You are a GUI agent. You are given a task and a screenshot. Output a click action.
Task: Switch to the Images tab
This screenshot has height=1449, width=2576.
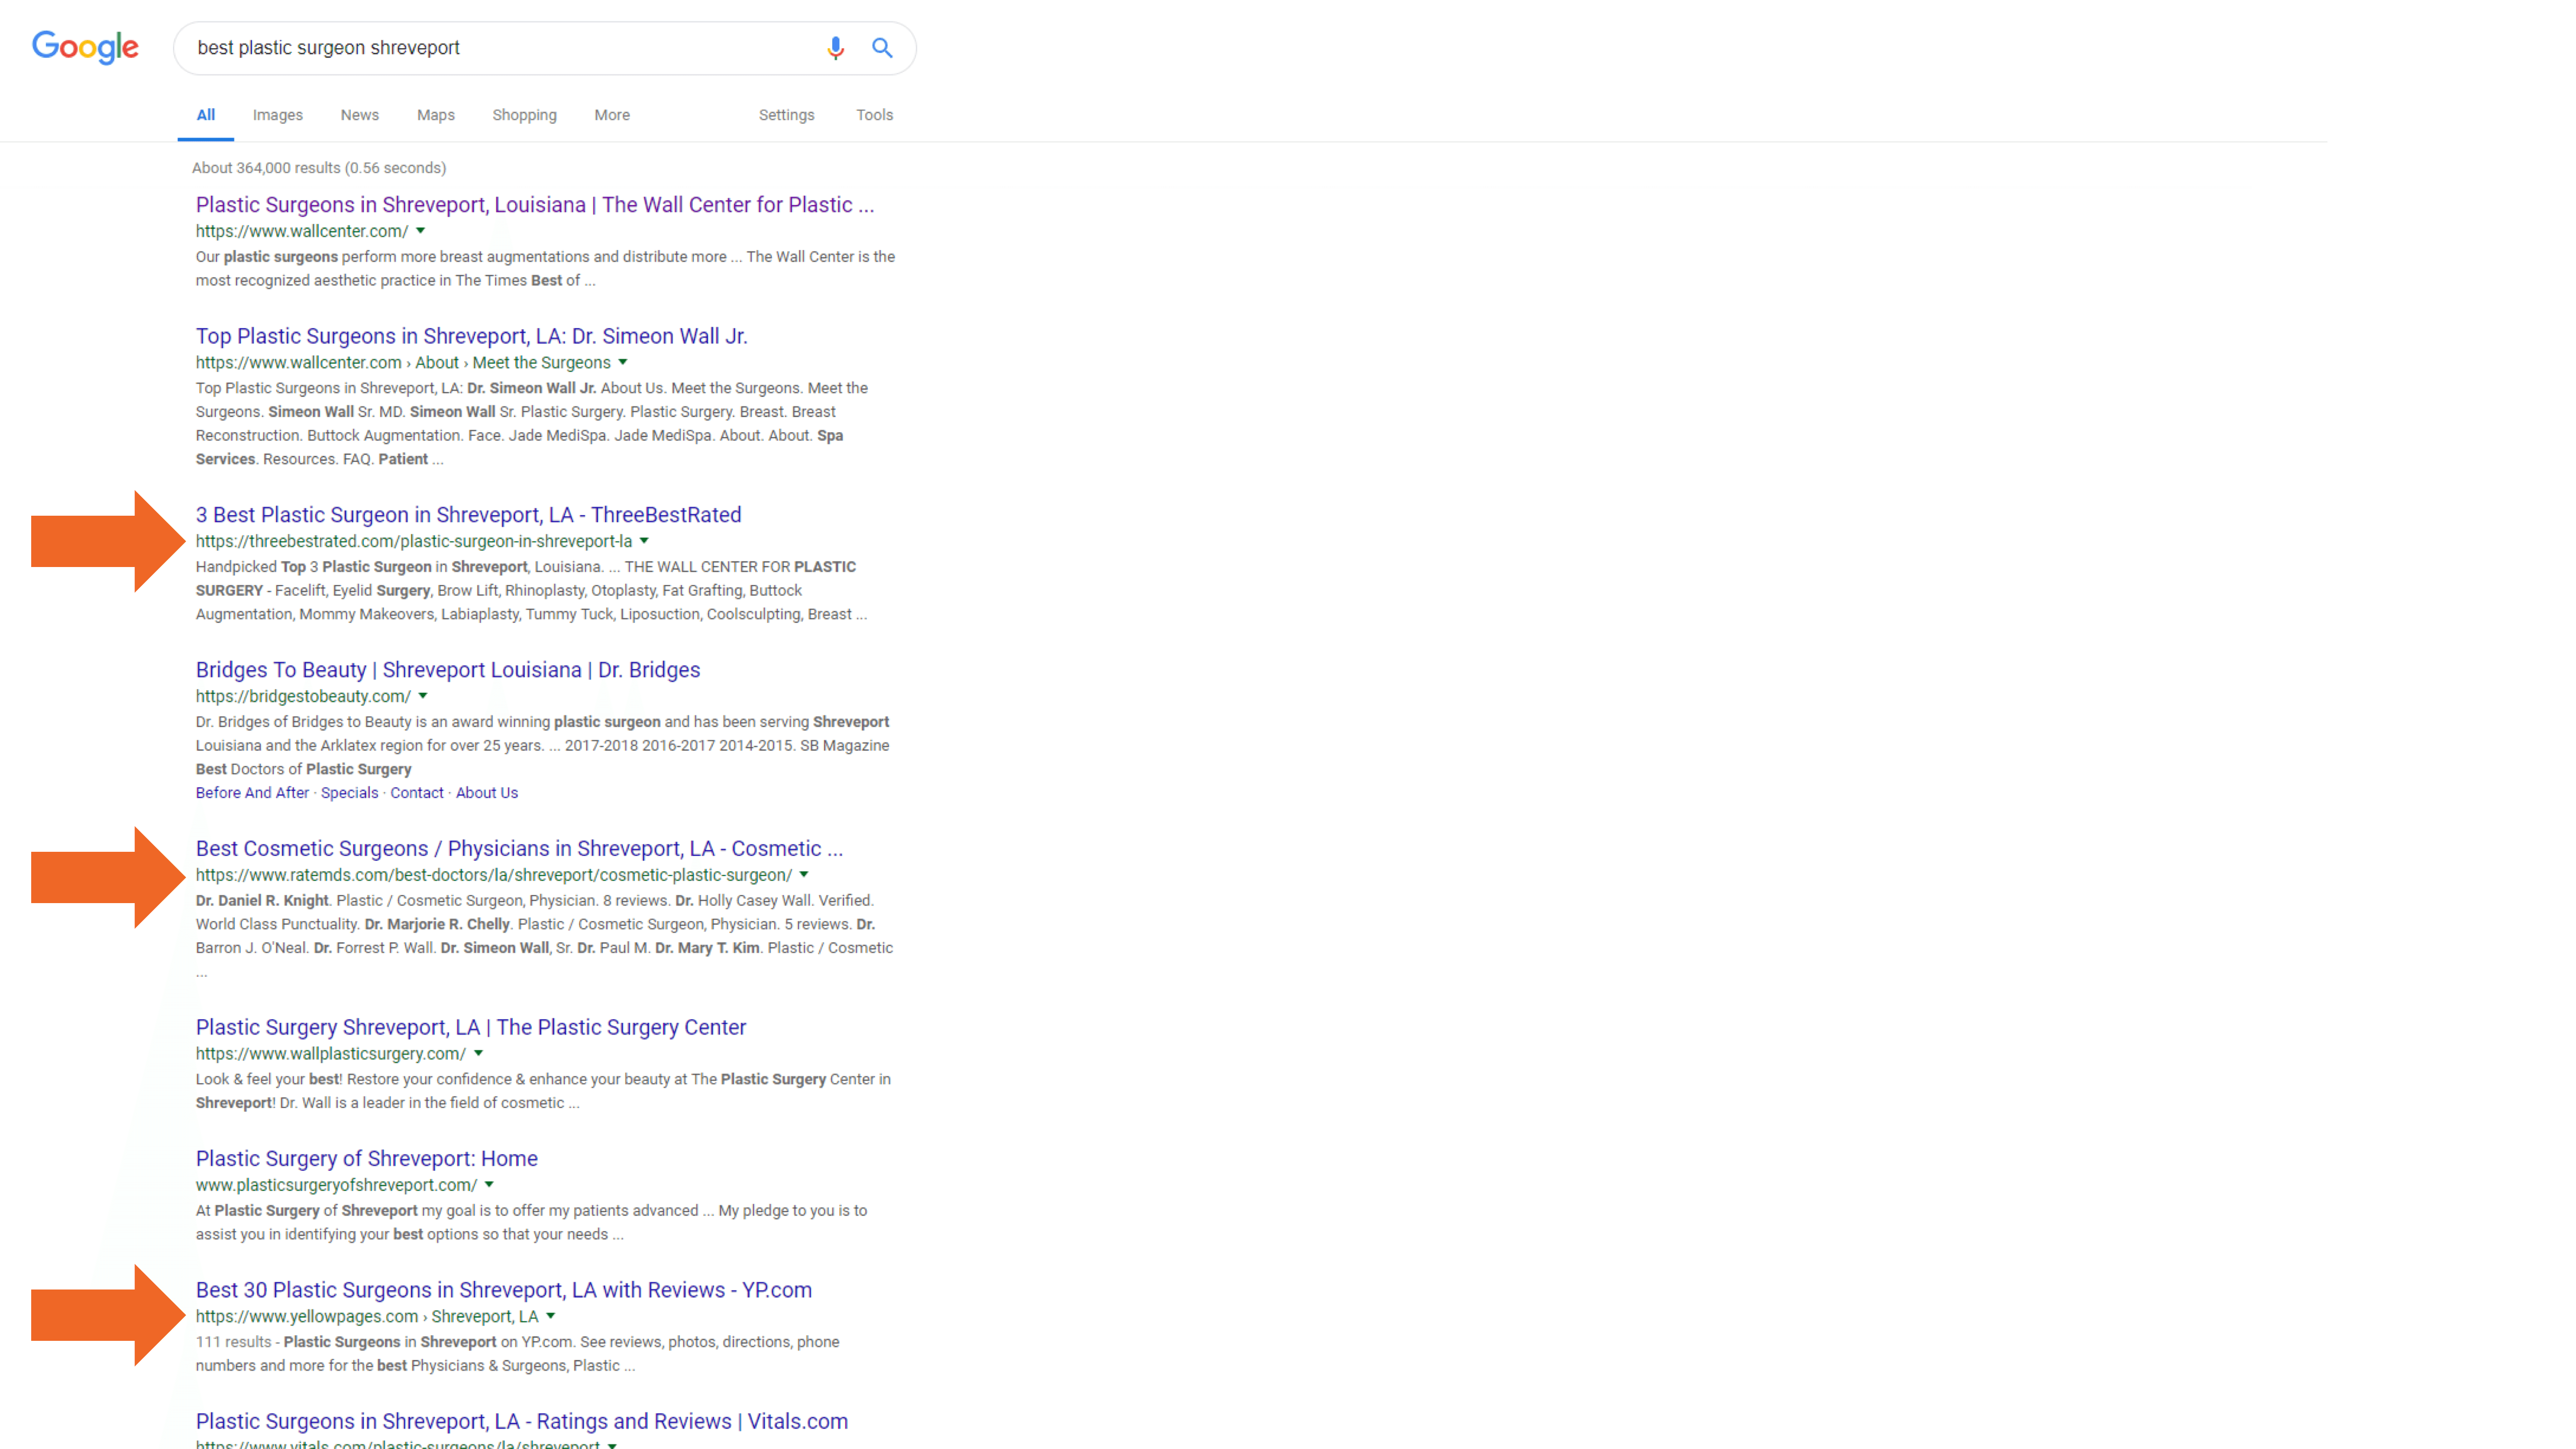click(x=278, y=115)
